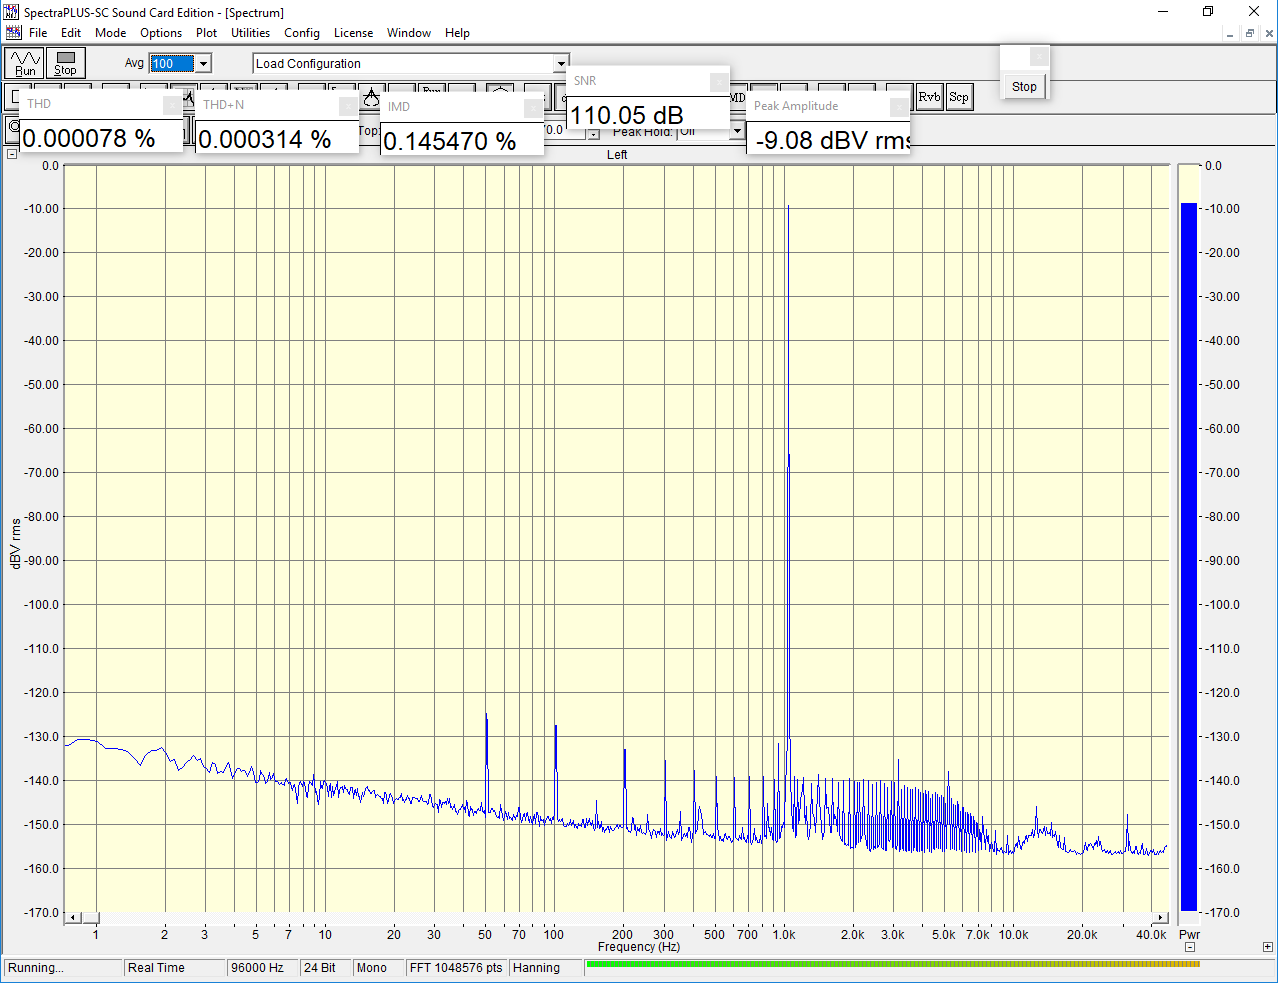Open the Utilities menu
Viewport: 1278px width, 983px height.
pos(250,33)
